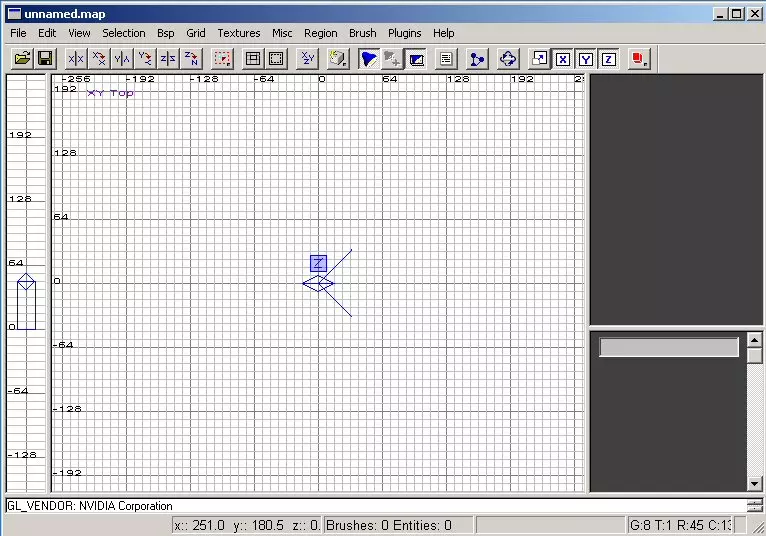Open the Textures menu

point(238,33)
